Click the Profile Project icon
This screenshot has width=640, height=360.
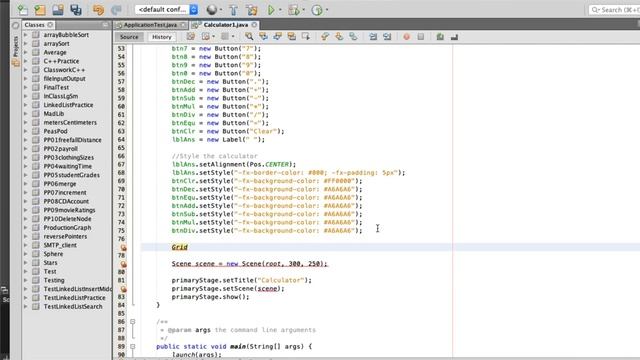(x=317, y=10)
